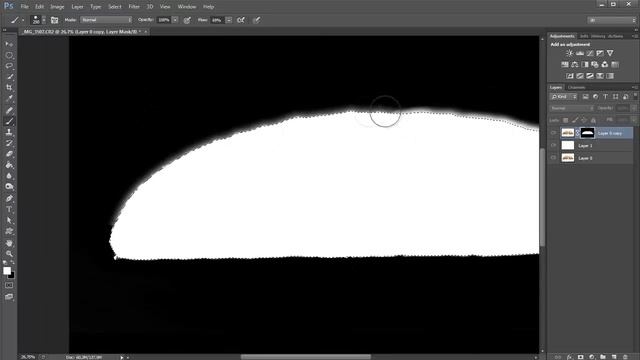The height and width of the screenshot is (360, 640).
Task: Select the Elliptical Marquee tool
Action: coord(9,55)
